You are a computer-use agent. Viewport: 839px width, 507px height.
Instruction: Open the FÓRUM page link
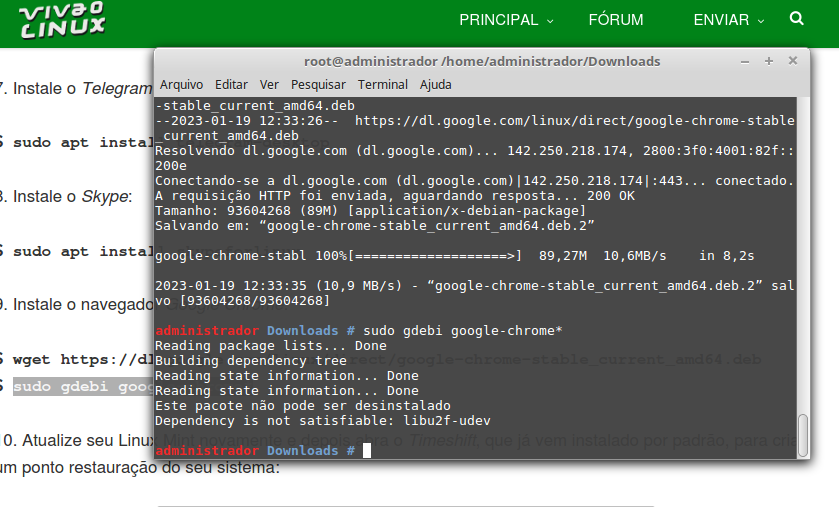616,20
